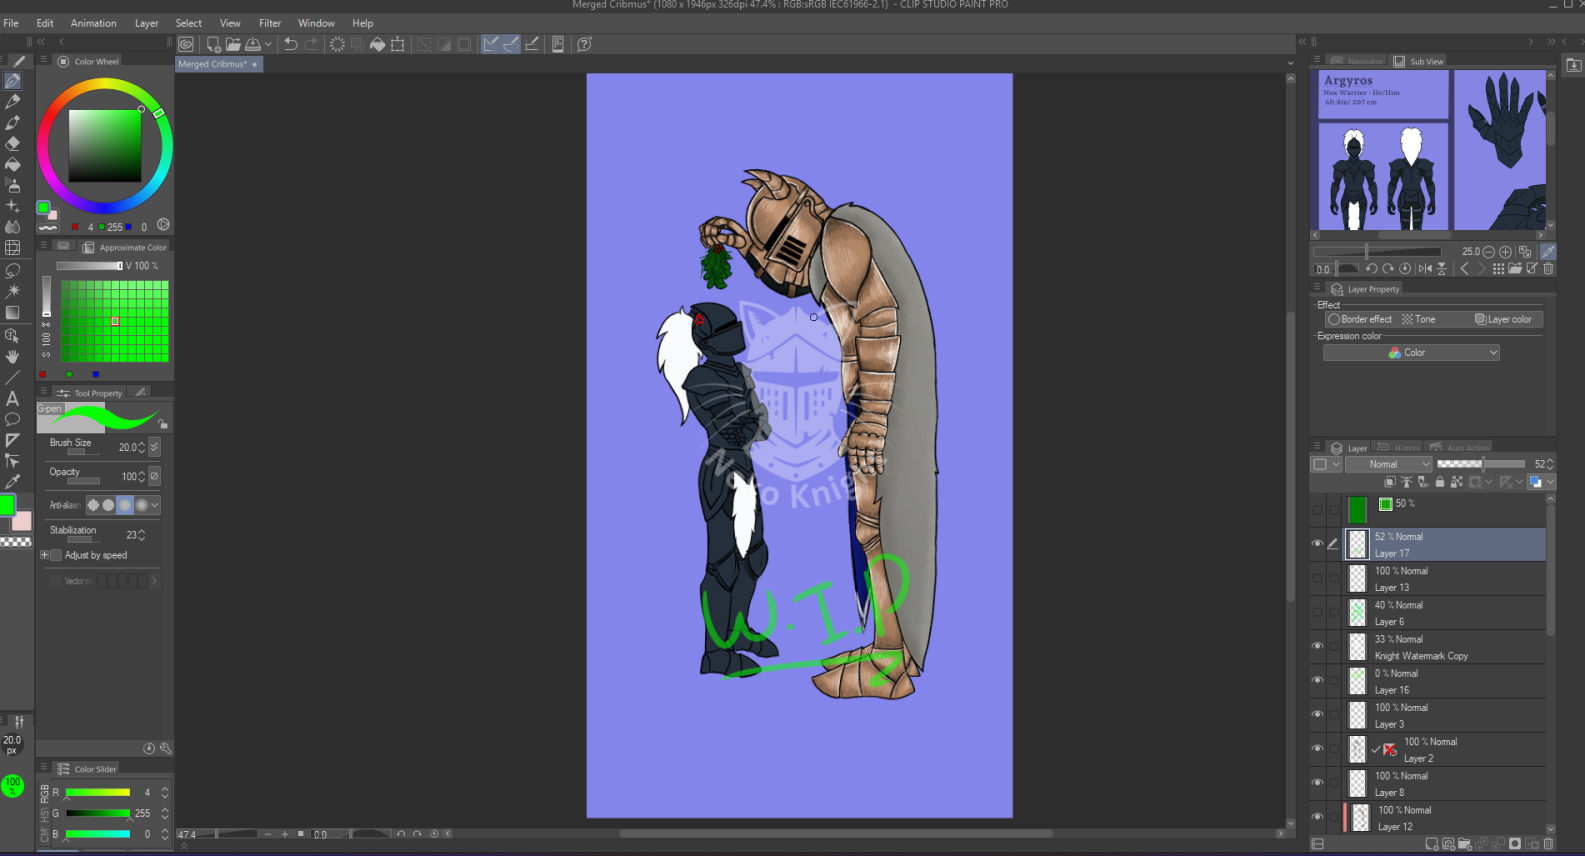The height and width of the screenshot is (856, 1585).
Task: Click the Layer color button
Action: point(1503,319)
